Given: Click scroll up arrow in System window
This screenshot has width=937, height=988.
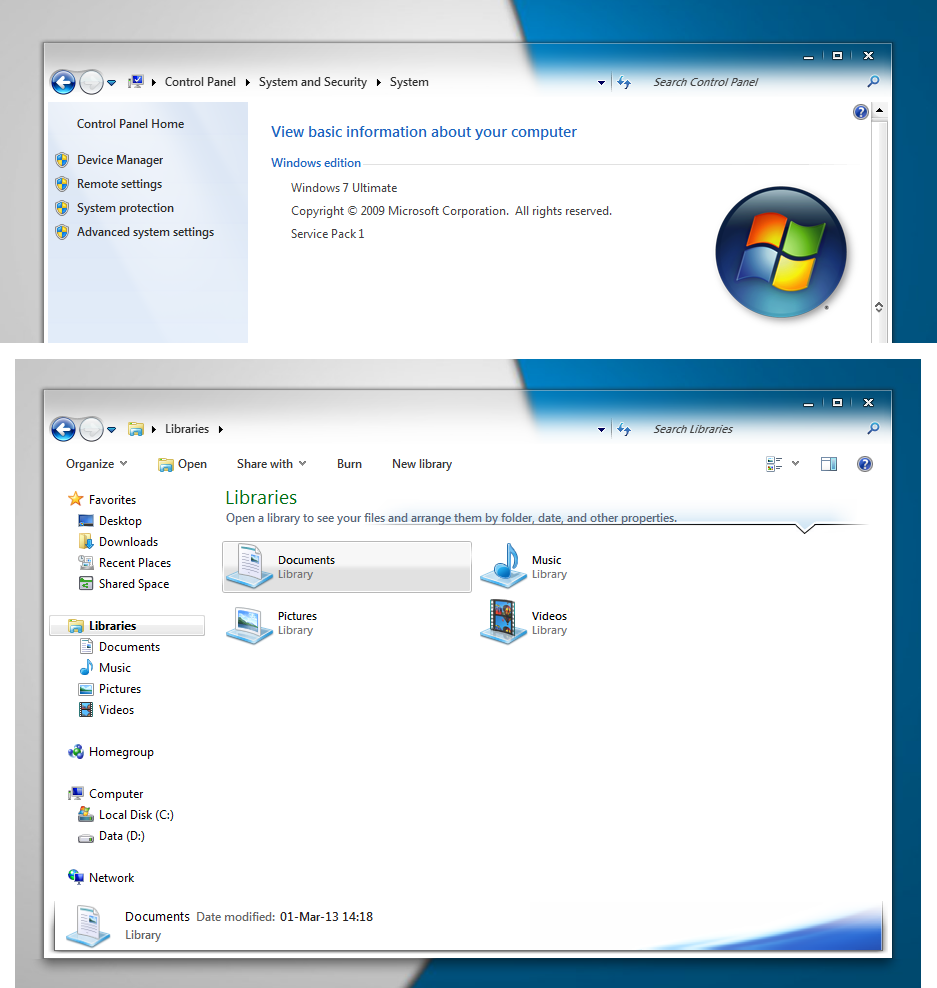Looking at the screenshot, I should click(x=880, y=110).
